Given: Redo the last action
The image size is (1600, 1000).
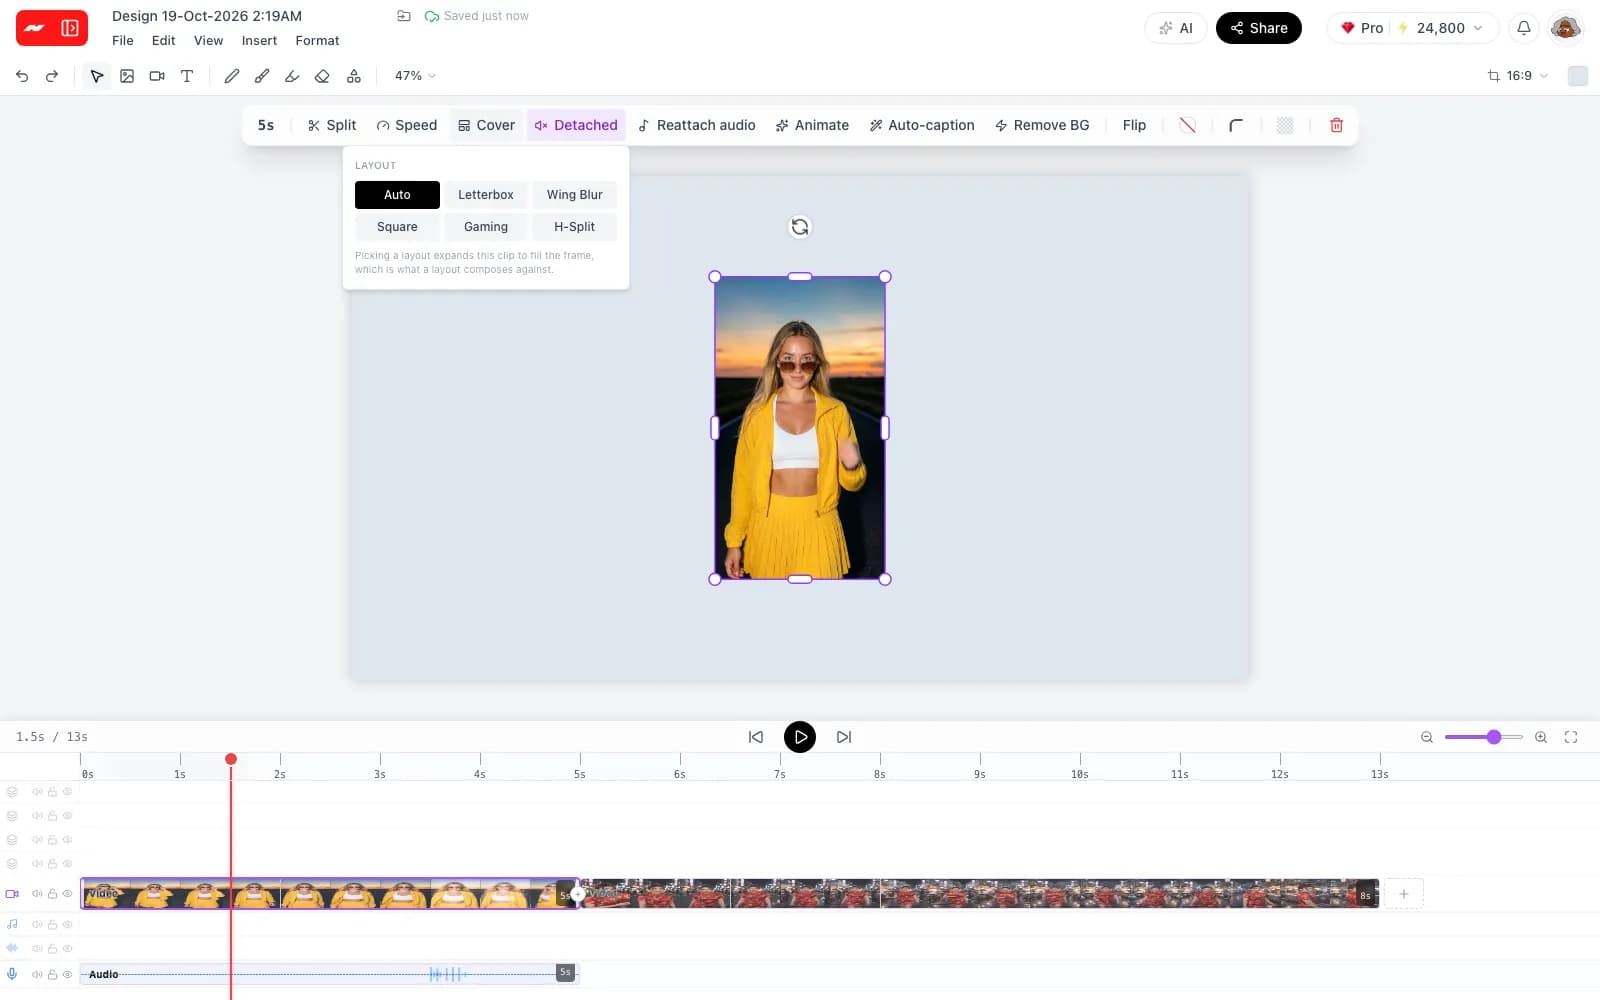Looking at the screenshot, I should click(x=52, y=76).
